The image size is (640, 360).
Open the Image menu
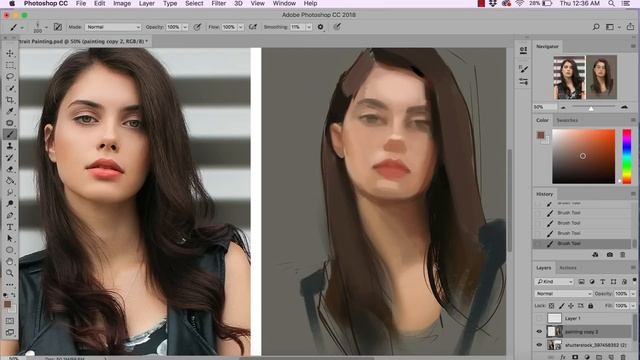(122, 3)
